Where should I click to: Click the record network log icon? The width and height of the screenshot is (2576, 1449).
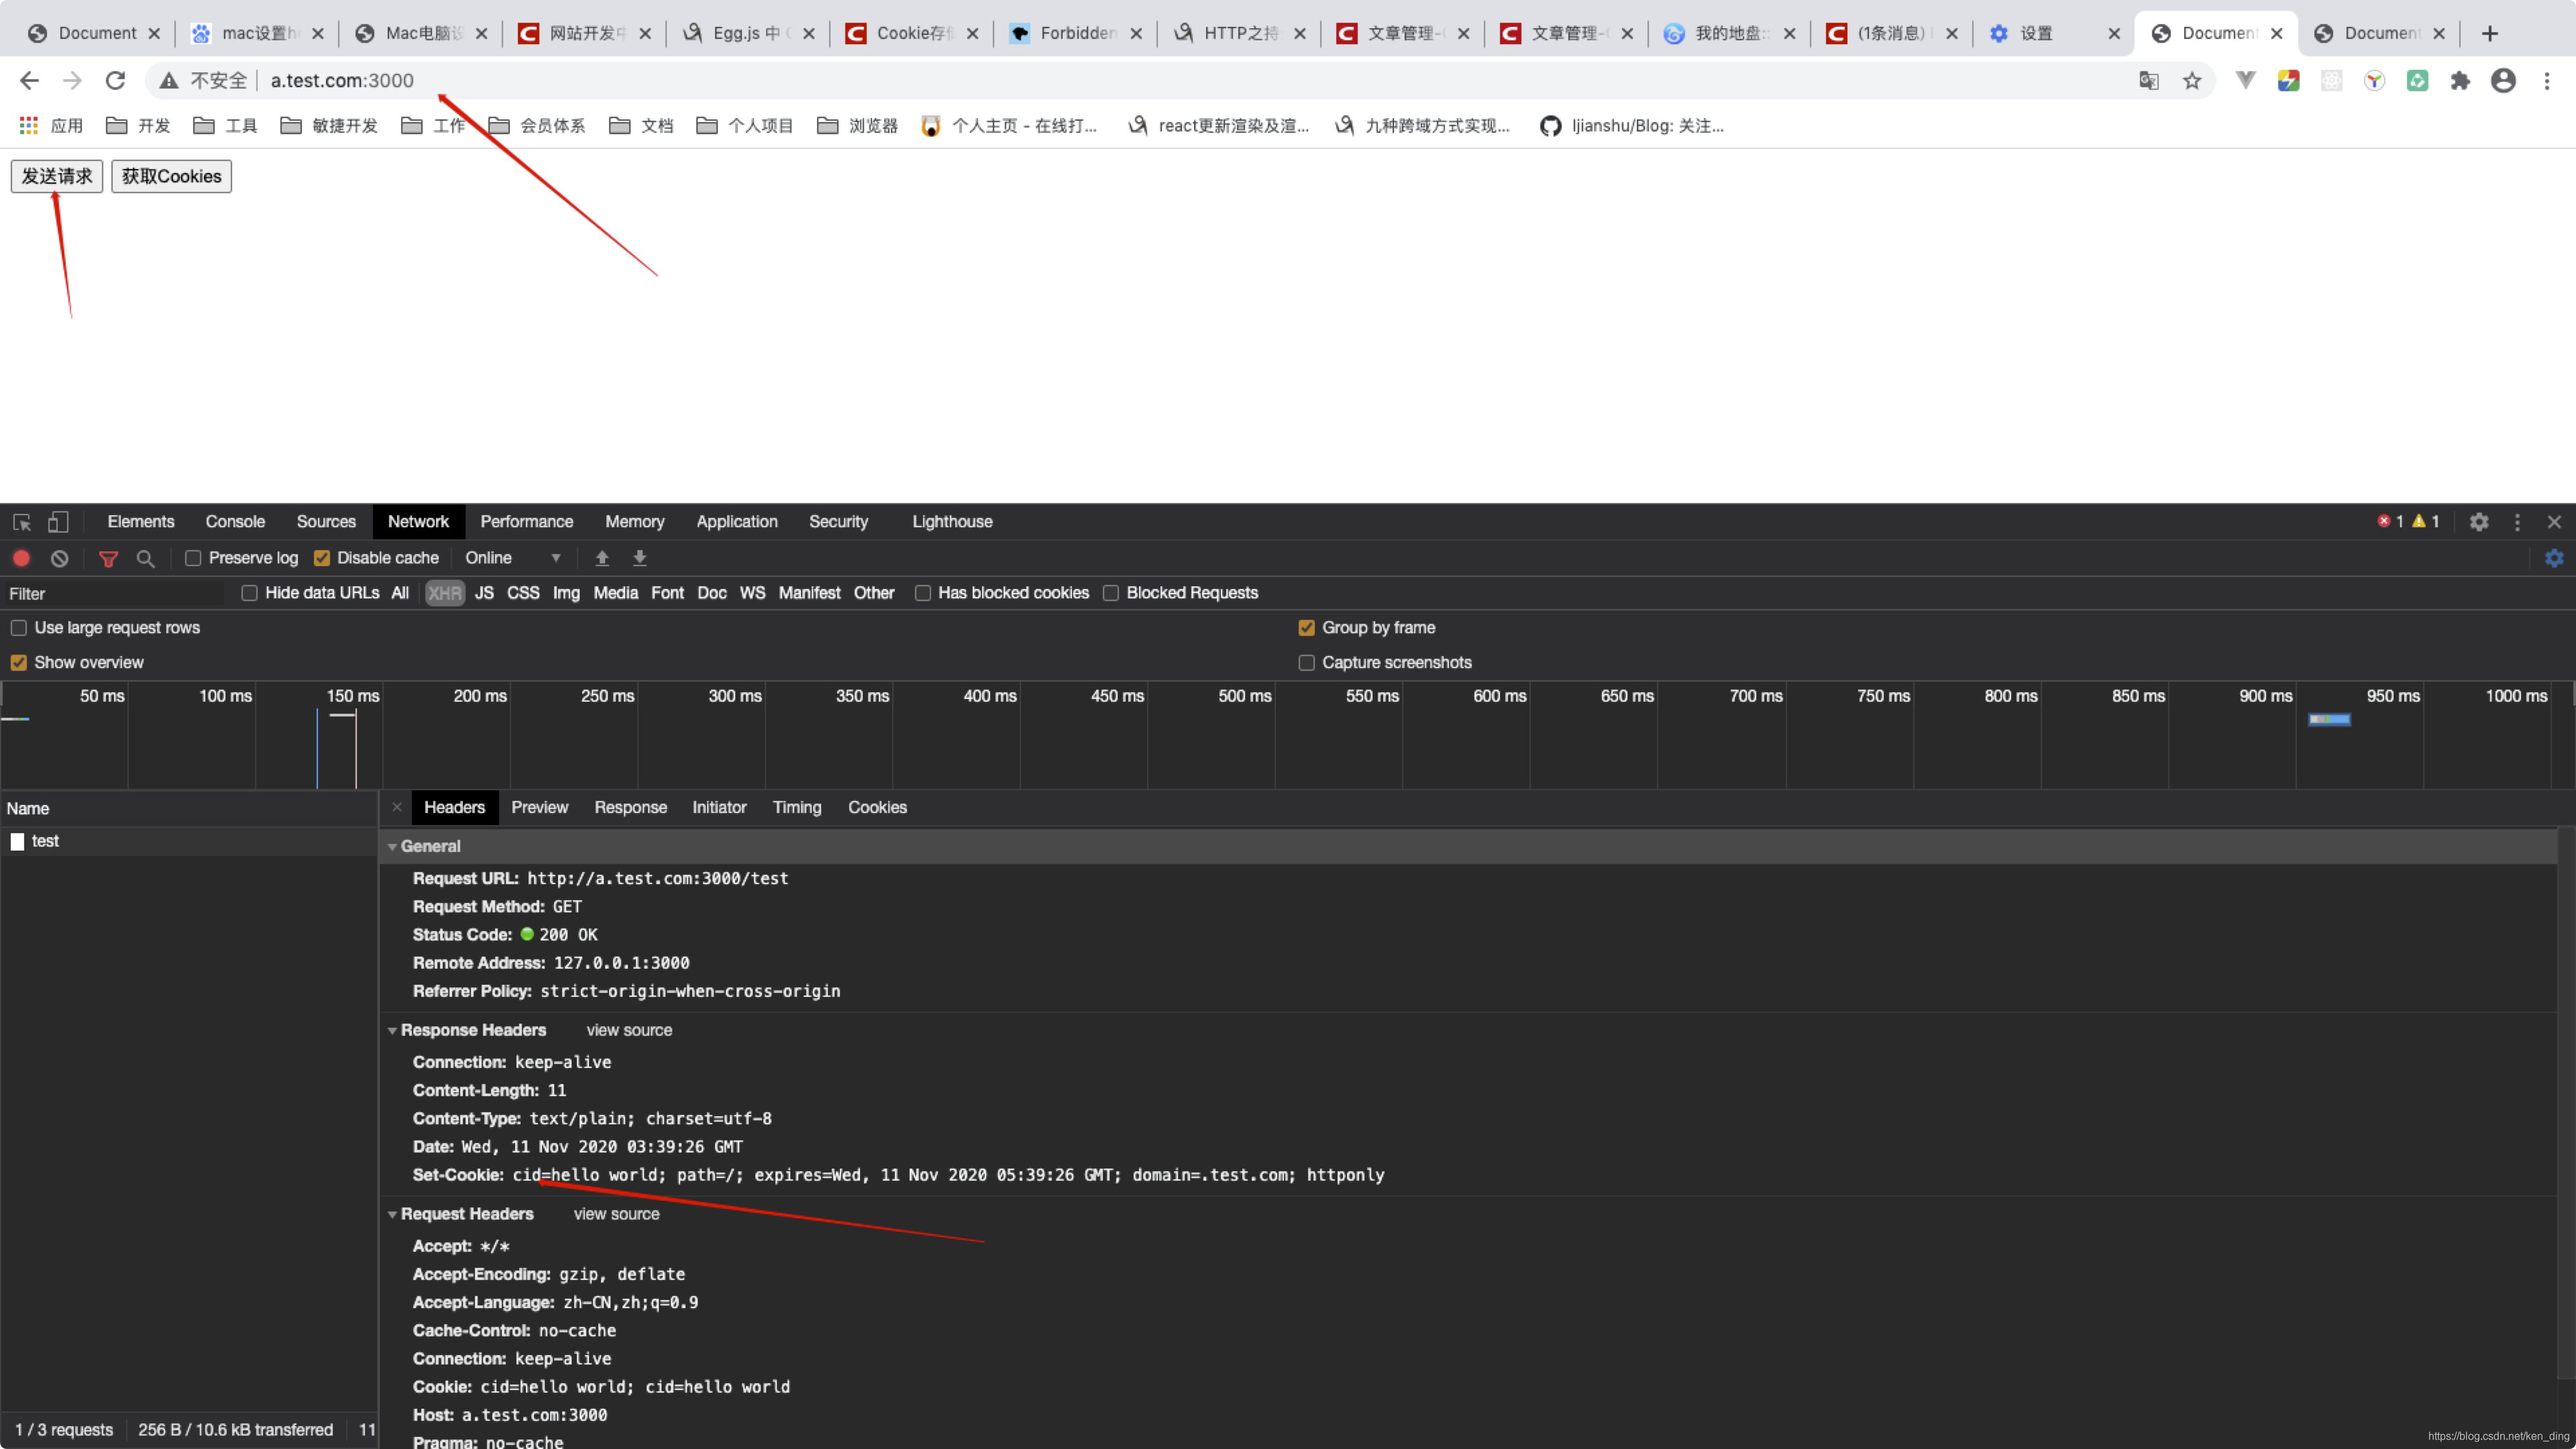(x=21, y=558)
